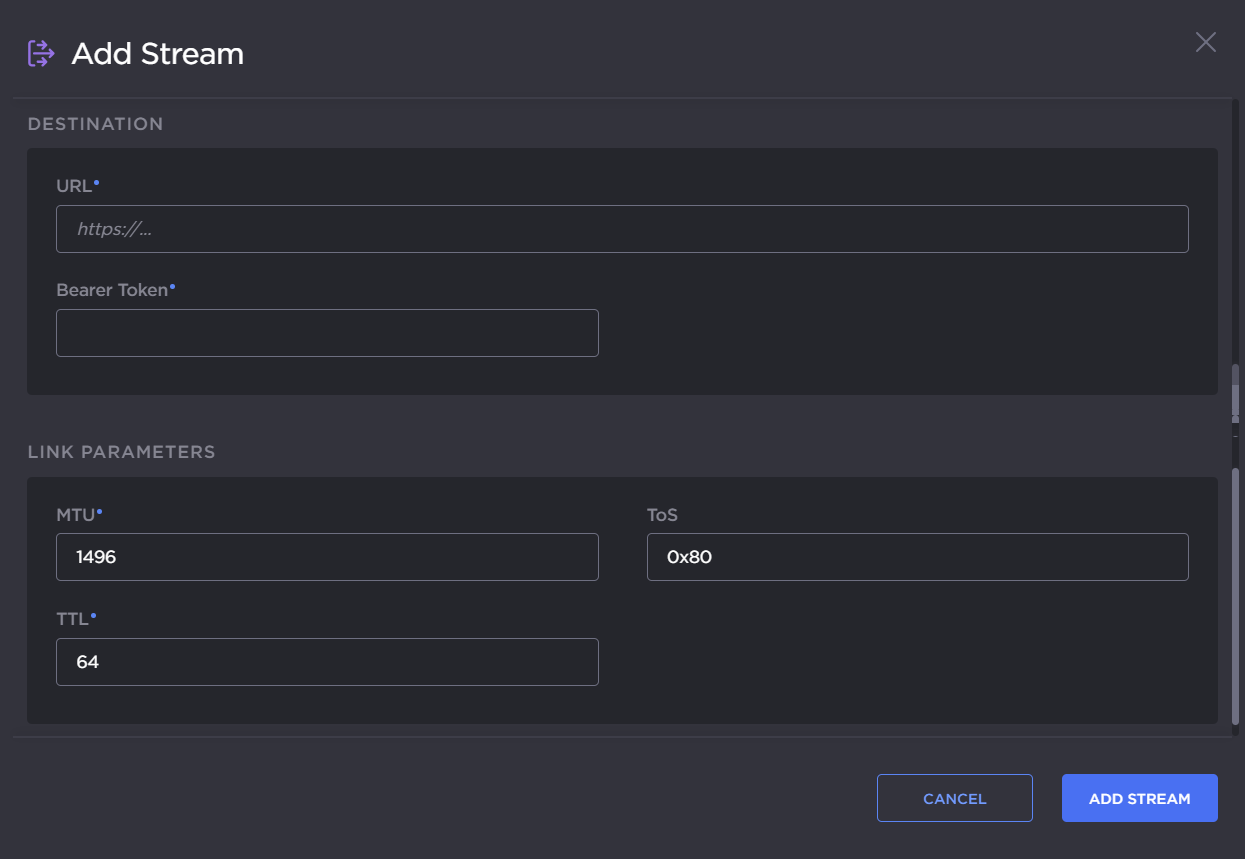
Task: Click the TTL field label
Action: pos(72,620)
